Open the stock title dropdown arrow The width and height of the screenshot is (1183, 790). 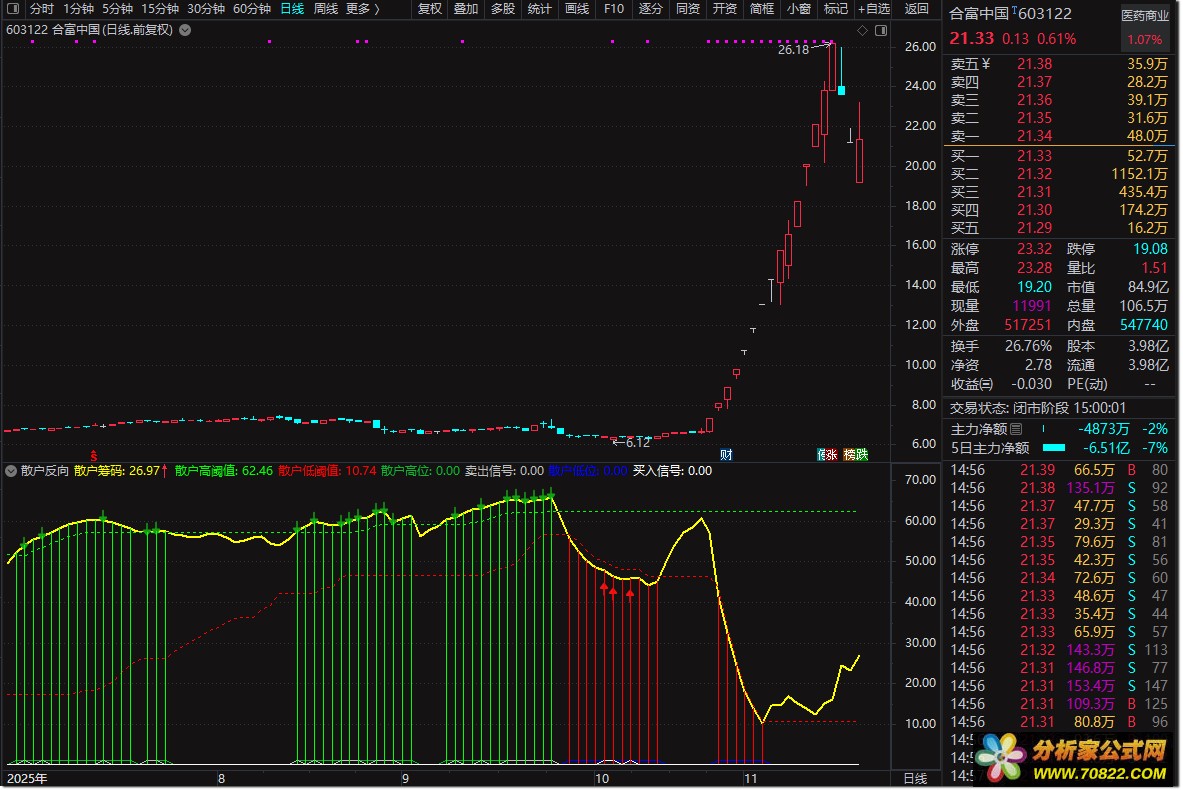click(x=186, y=30)
